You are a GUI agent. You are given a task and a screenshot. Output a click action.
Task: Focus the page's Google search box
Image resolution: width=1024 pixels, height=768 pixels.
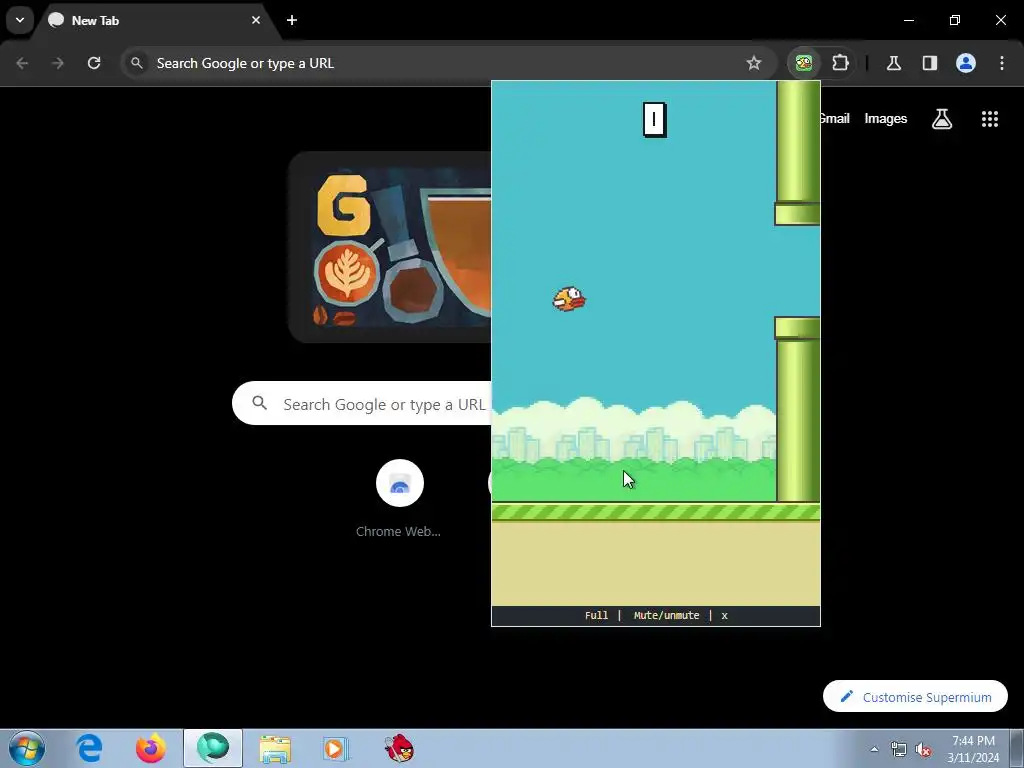[362, 404]
